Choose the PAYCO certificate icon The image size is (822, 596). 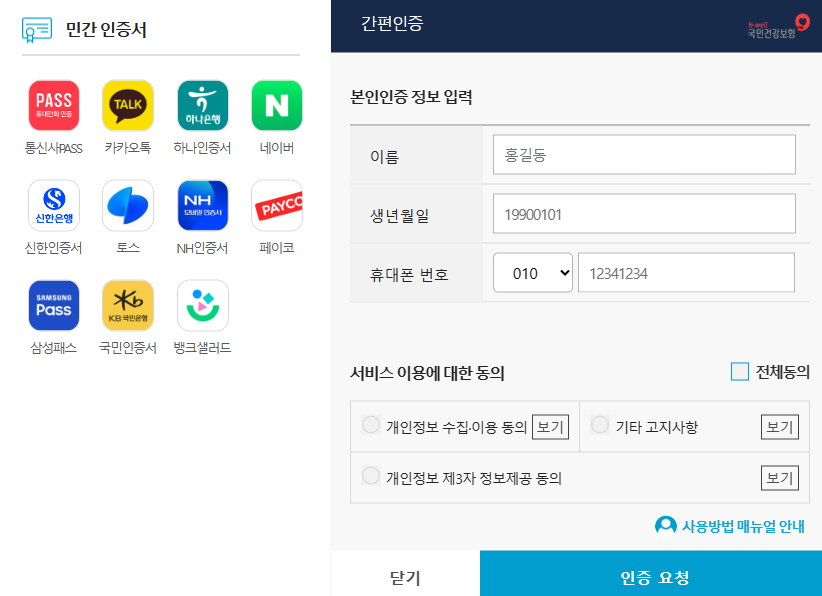[277, 205]
